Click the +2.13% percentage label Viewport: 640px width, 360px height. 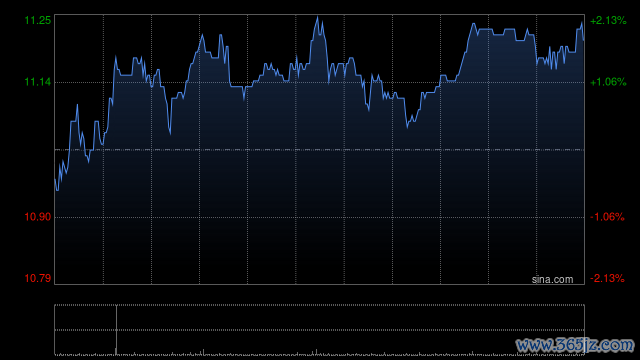tap(608, 20)
